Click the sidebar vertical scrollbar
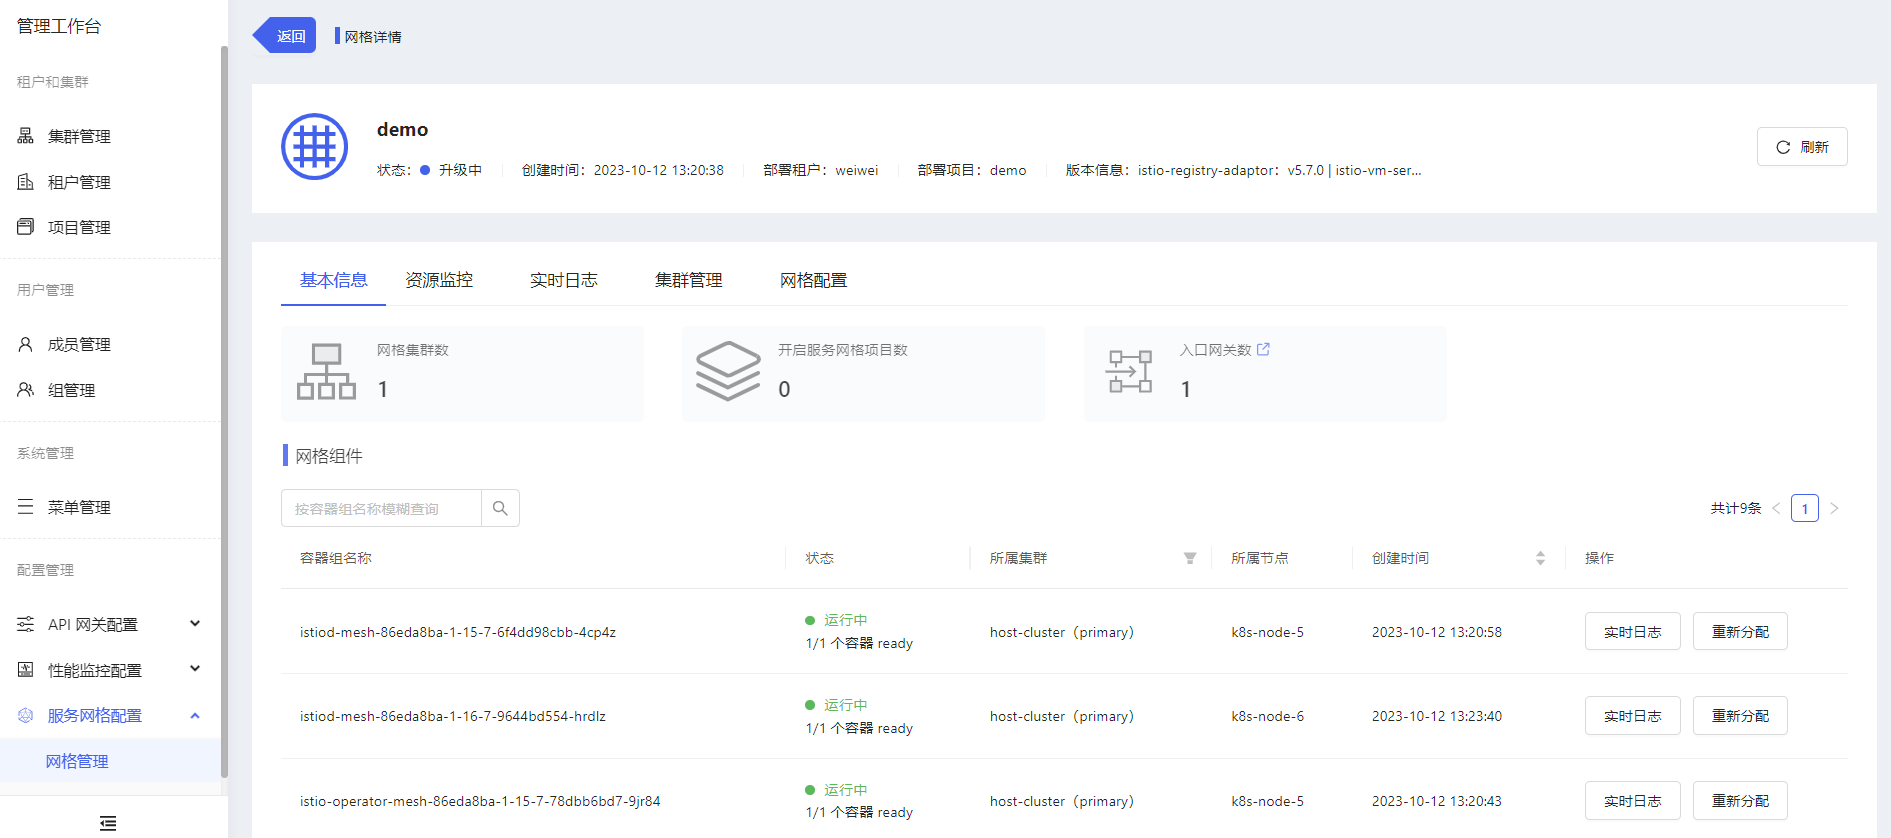The width and height of the screenshot is (1891, 838). click(224, 410)
